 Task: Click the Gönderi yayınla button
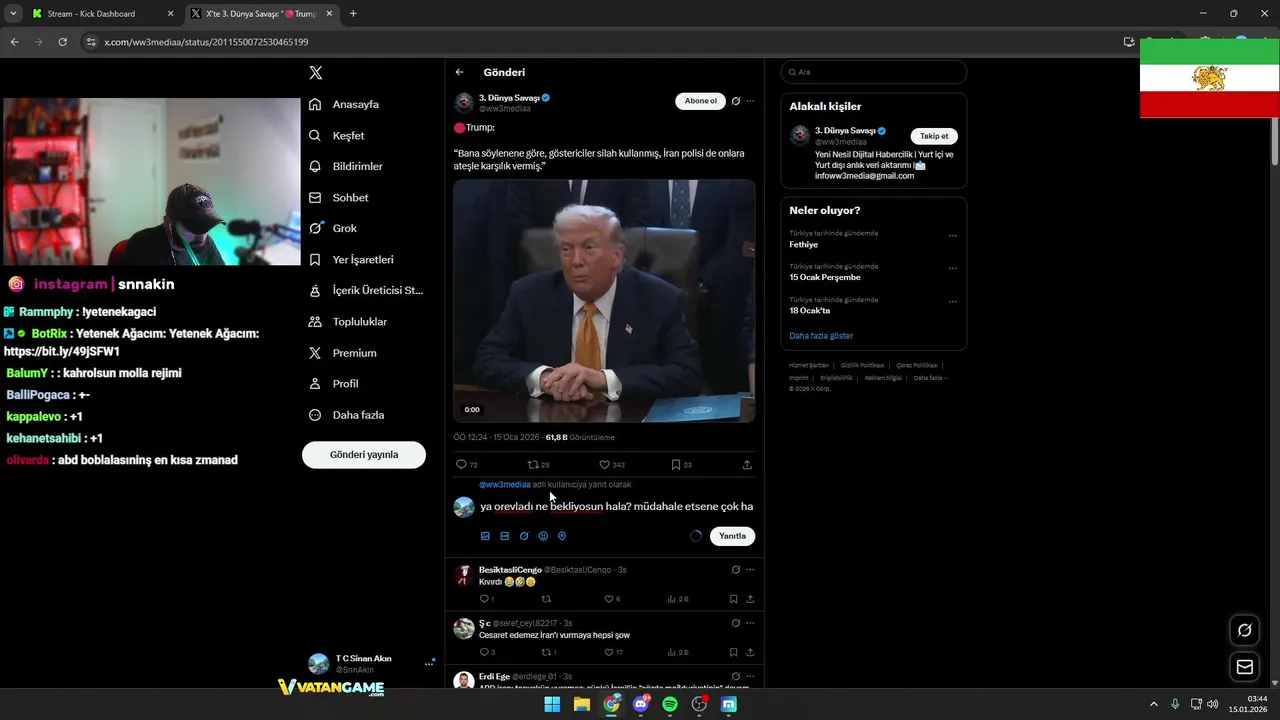(x=364, y=455)
